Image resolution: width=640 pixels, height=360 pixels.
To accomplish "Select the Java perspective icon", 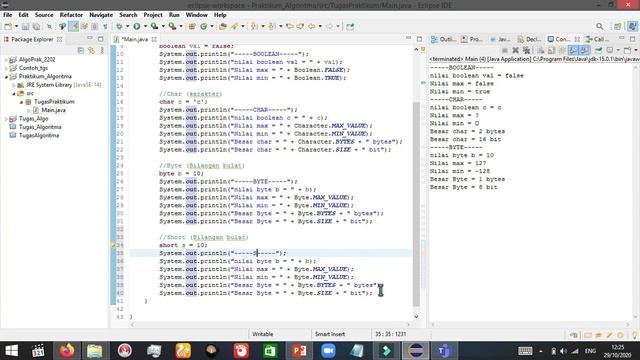I will (632, 27).
